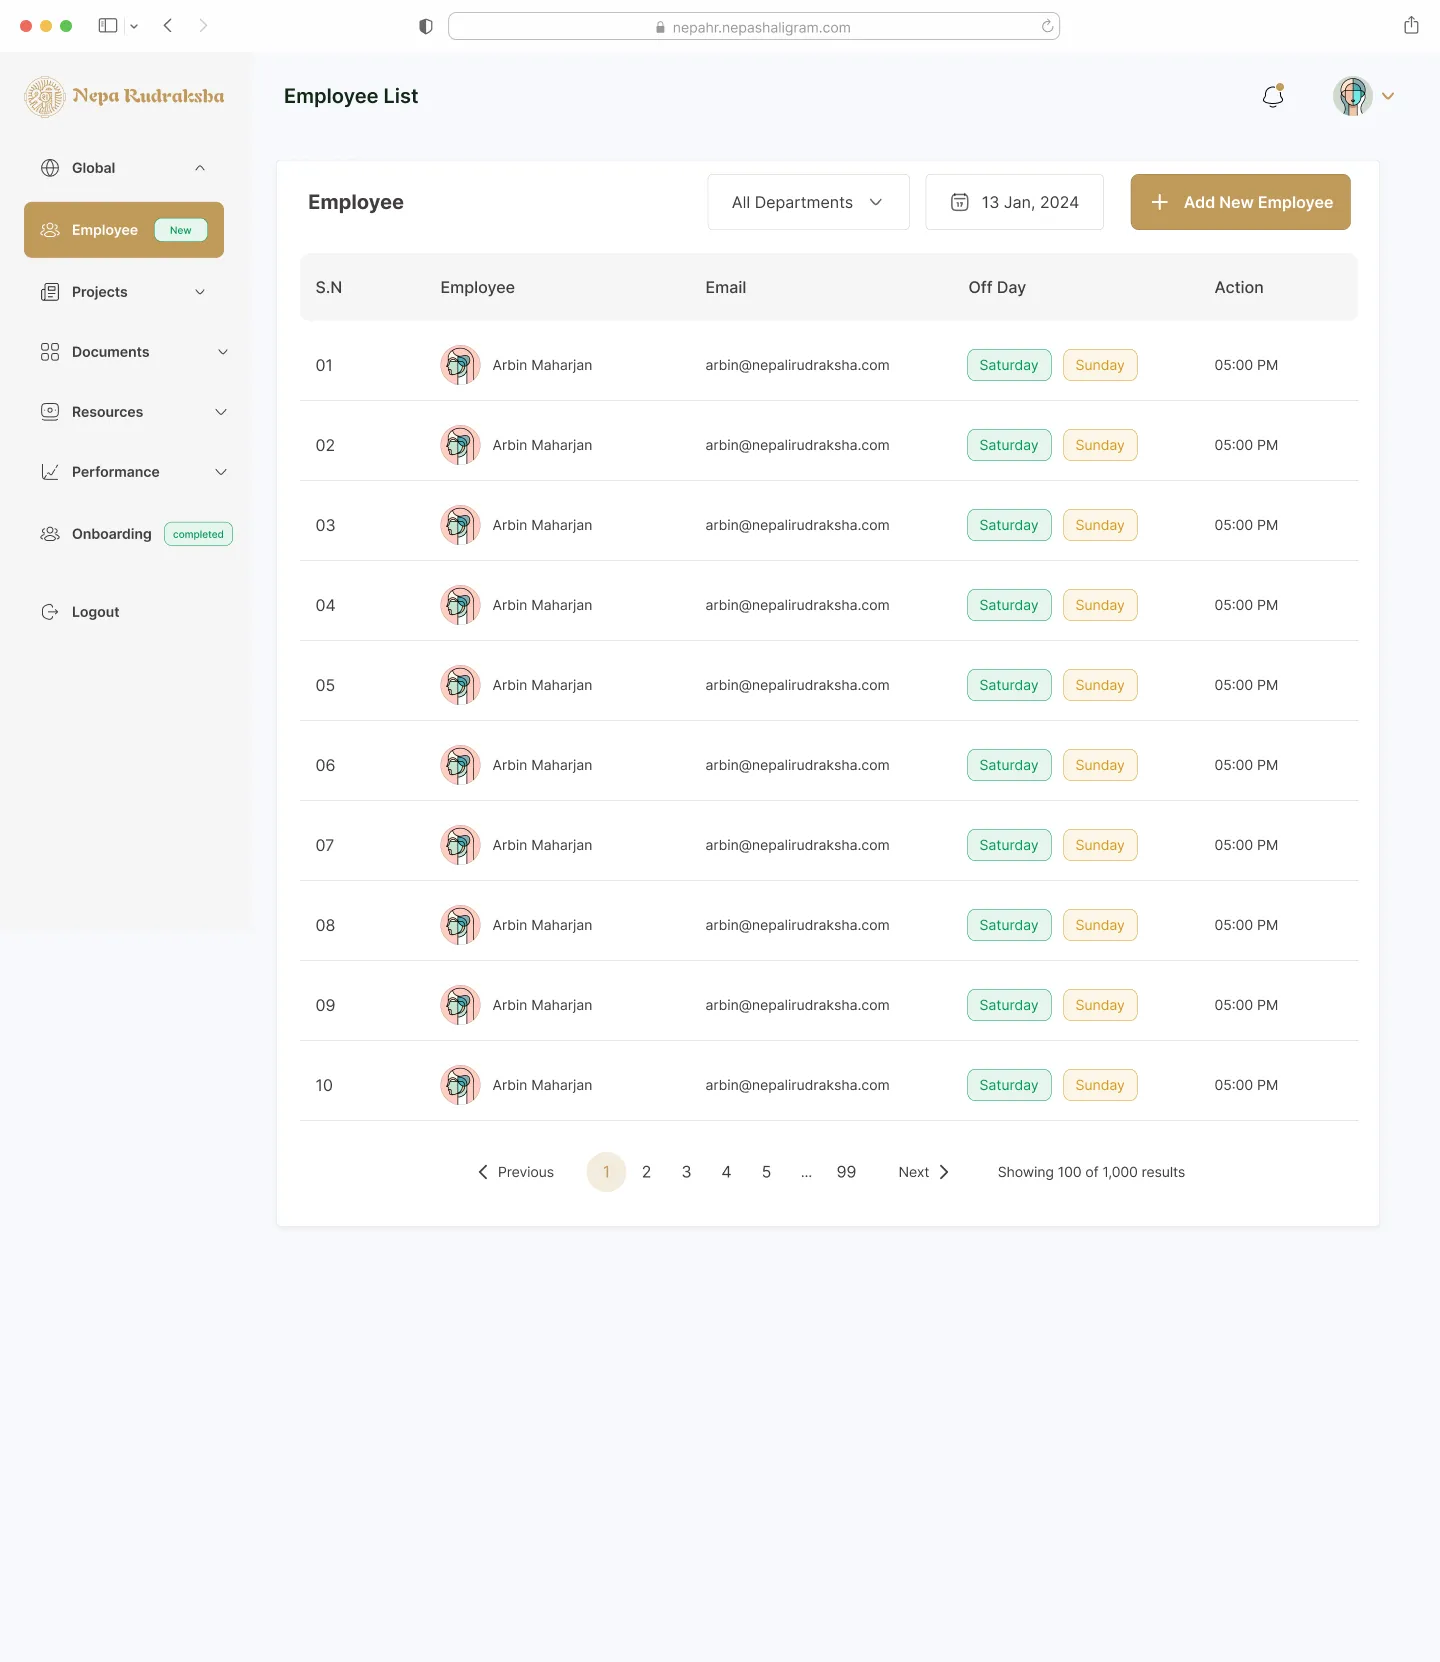Expand the Performance menu chevron
Viewport: 1440px width, 1662px height.
[x=221, y=472]
